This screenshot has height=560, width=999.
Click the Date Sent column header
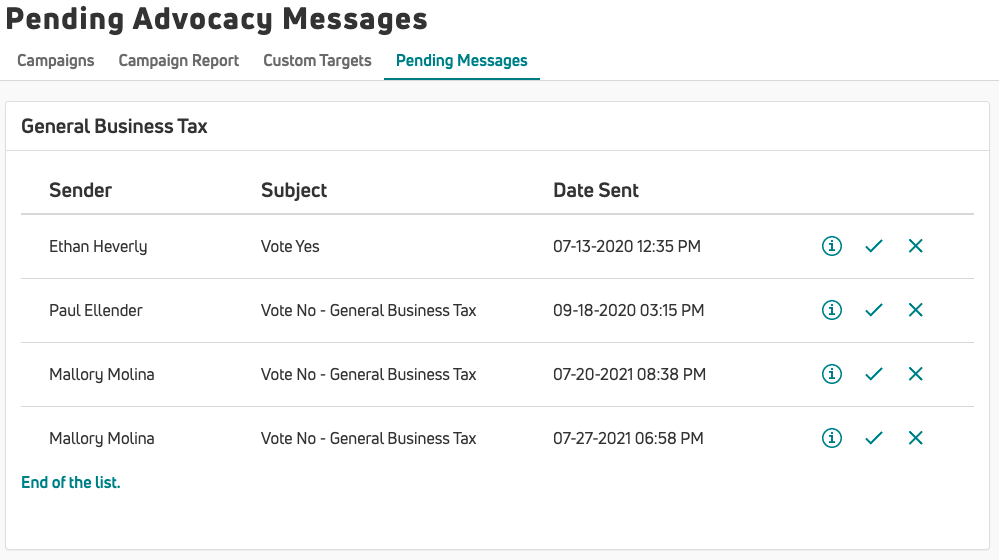pos(596,190)
